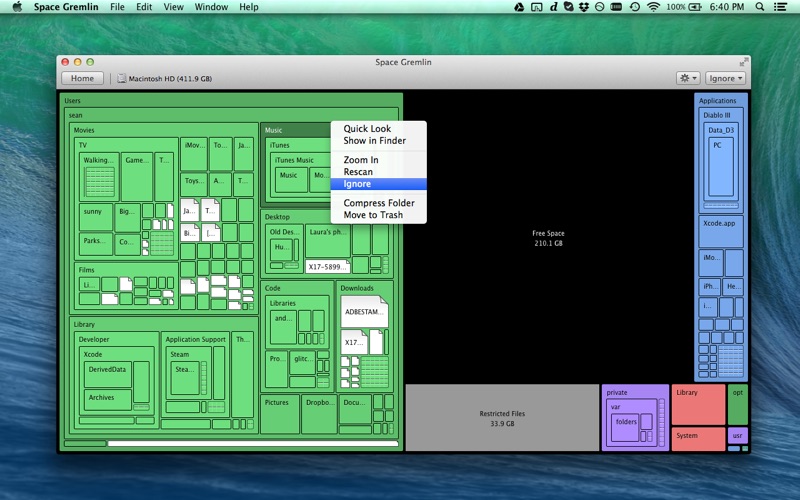The height and width of the screenshot is (500, 800).
Task: Open the Wi-Fi status menu
Action: (653, 7)
